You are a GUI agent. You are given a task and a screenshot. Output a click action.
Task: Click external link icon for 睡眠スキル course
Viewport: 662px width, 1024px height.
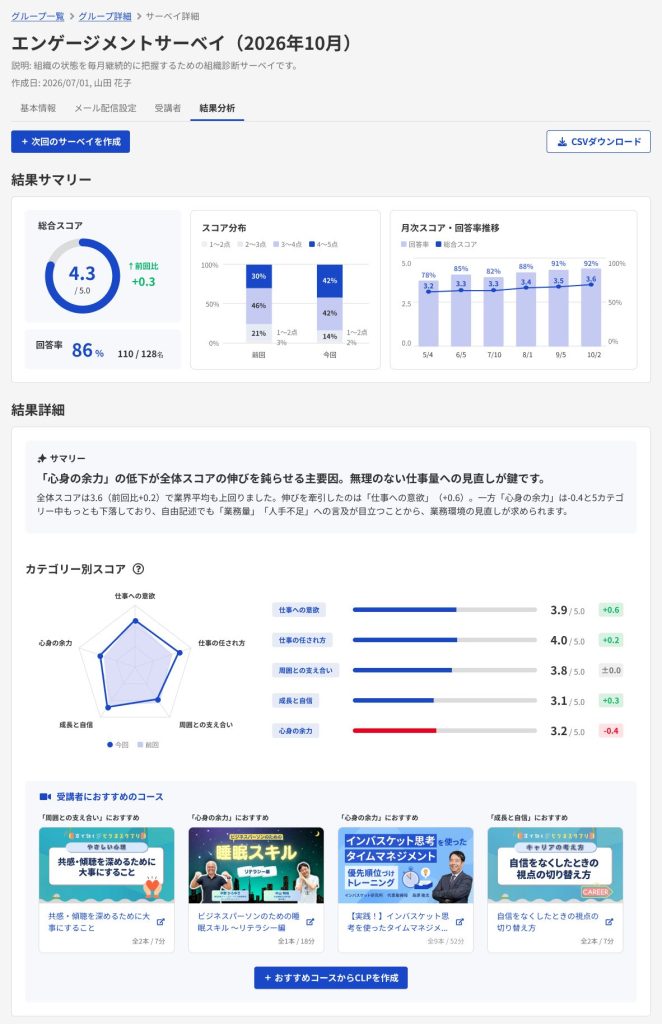click(310, 922)
